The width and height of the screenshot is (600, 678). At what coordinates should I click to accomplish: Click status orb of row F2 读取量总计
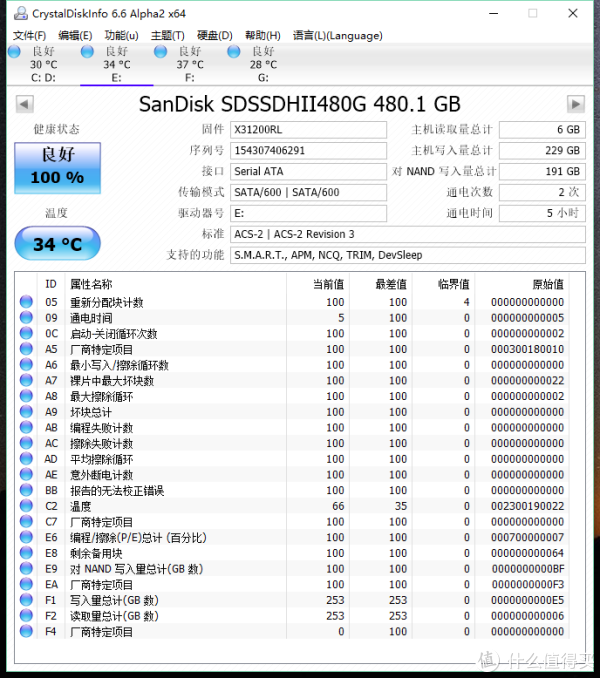point(26,615)
